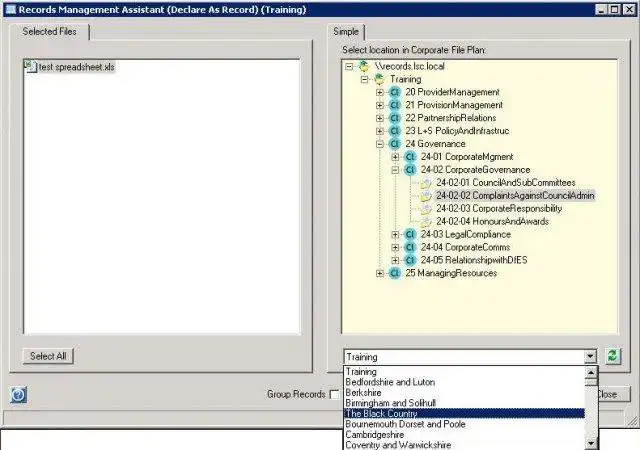Click folder icon of 24-02-02 ComplaintsAgainstCouncilAdmin
The image size is (640, 450).
(426, 196)
